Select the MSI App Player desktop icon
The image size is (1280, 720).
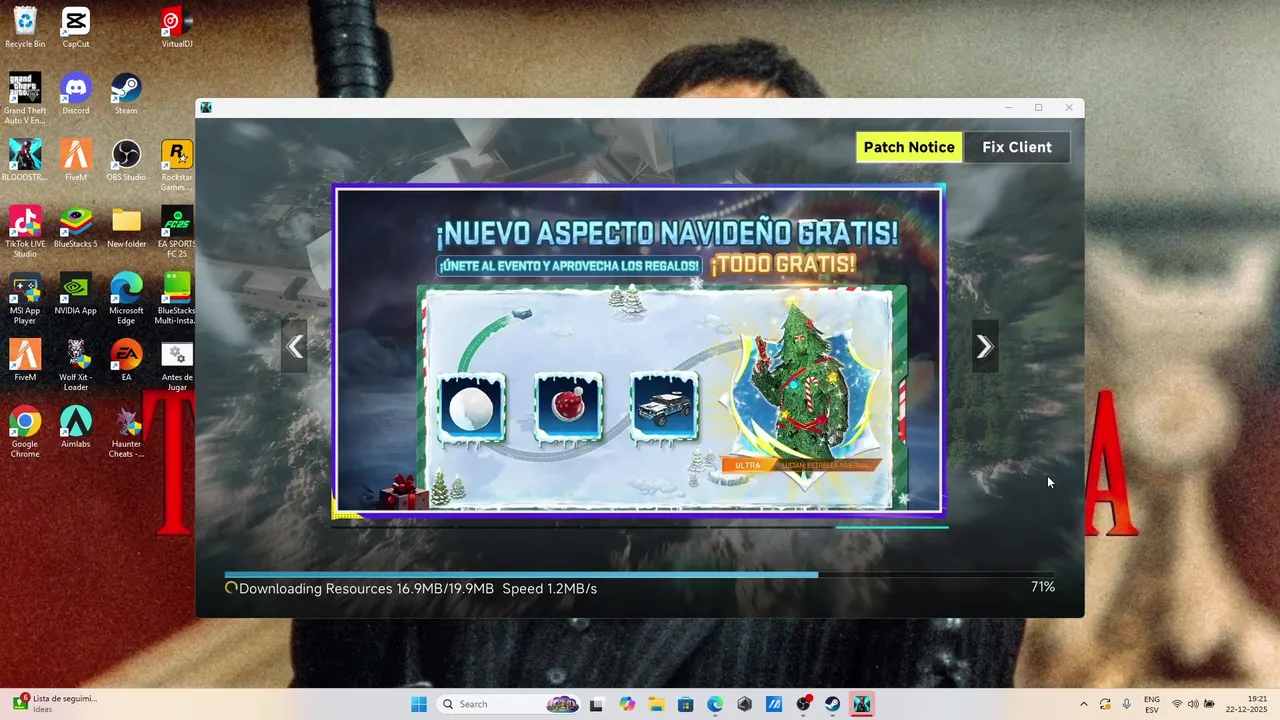(25, 298)
